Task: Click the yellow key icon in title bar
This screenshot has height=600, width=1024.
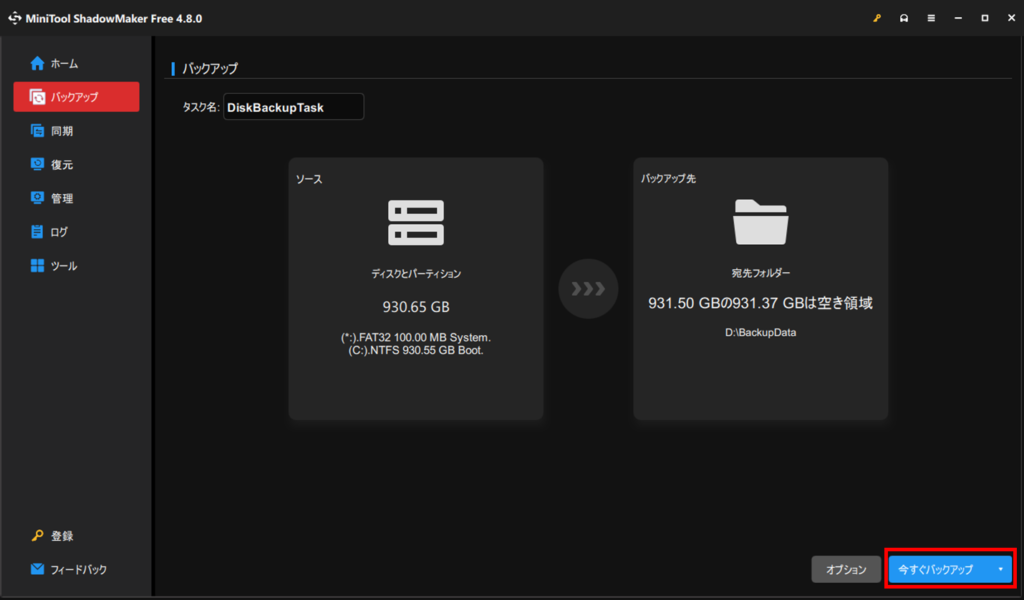Action: 877,18
